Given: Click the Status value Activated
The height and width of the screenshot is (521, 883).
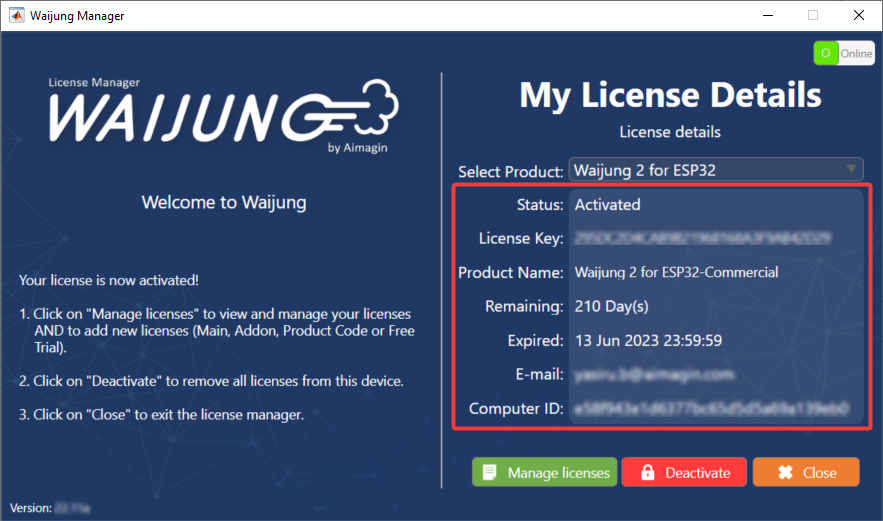Looking at the screenshot, I should (x=607, y=204).
